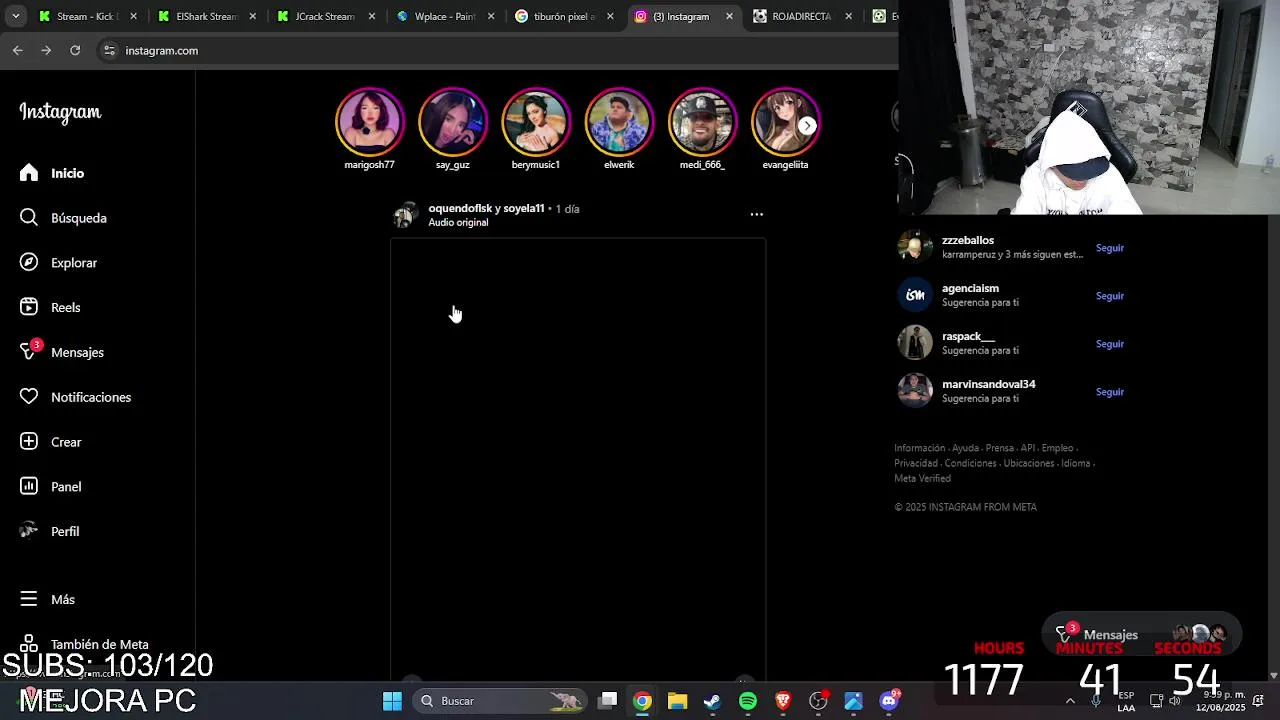This screenshot has height=720, width=1280.
Task: Switch to the ElShark Stream tab
Action: click(205, 16)
